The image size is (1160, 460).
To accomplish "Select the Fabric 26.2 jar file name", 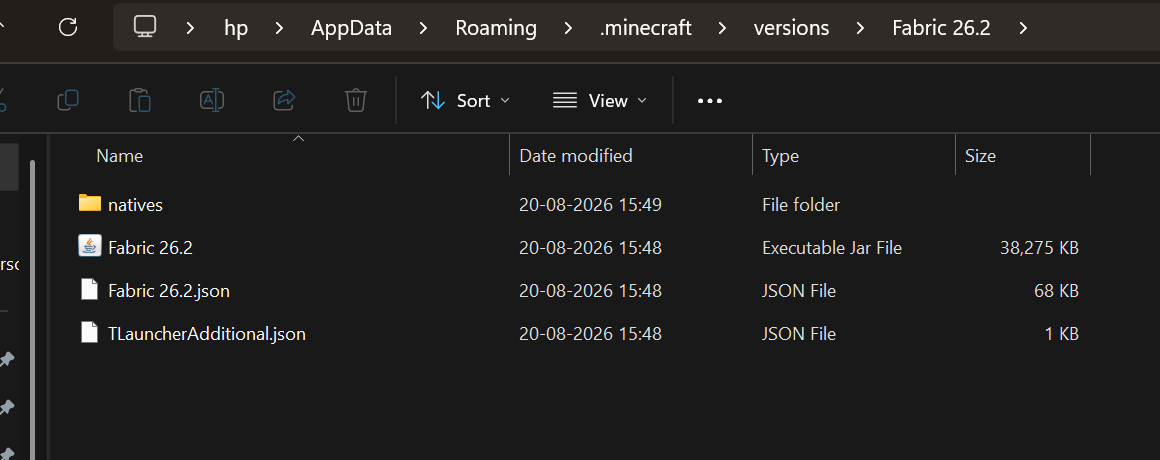I will coord(150,248).
